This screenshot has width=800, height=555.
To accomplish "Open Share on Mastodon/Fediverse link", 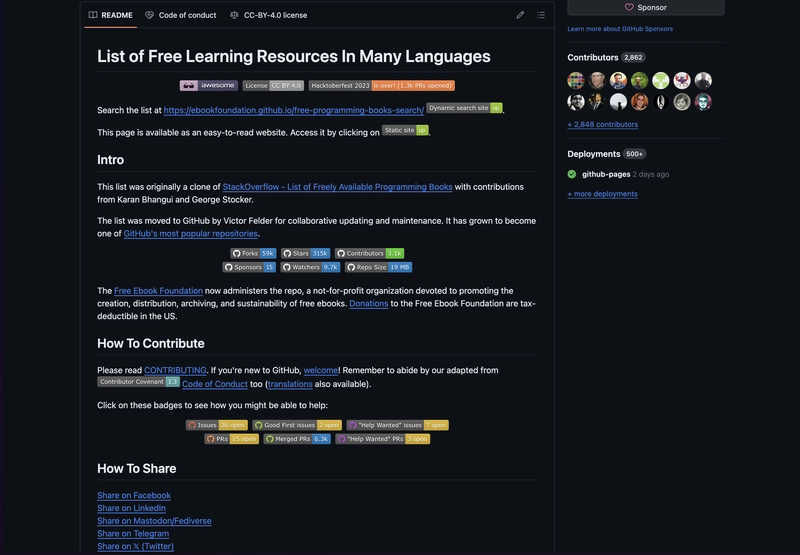I will [x=154, y=520].
